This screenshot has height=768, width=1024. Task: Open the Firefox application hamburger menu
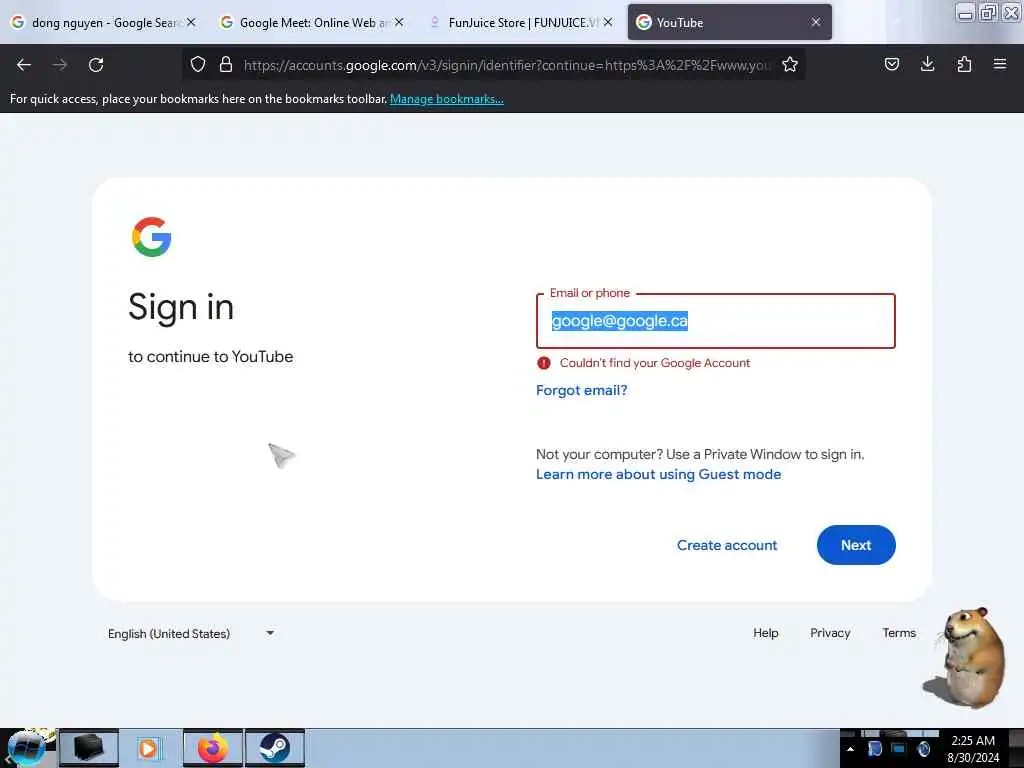[1000, 64]
